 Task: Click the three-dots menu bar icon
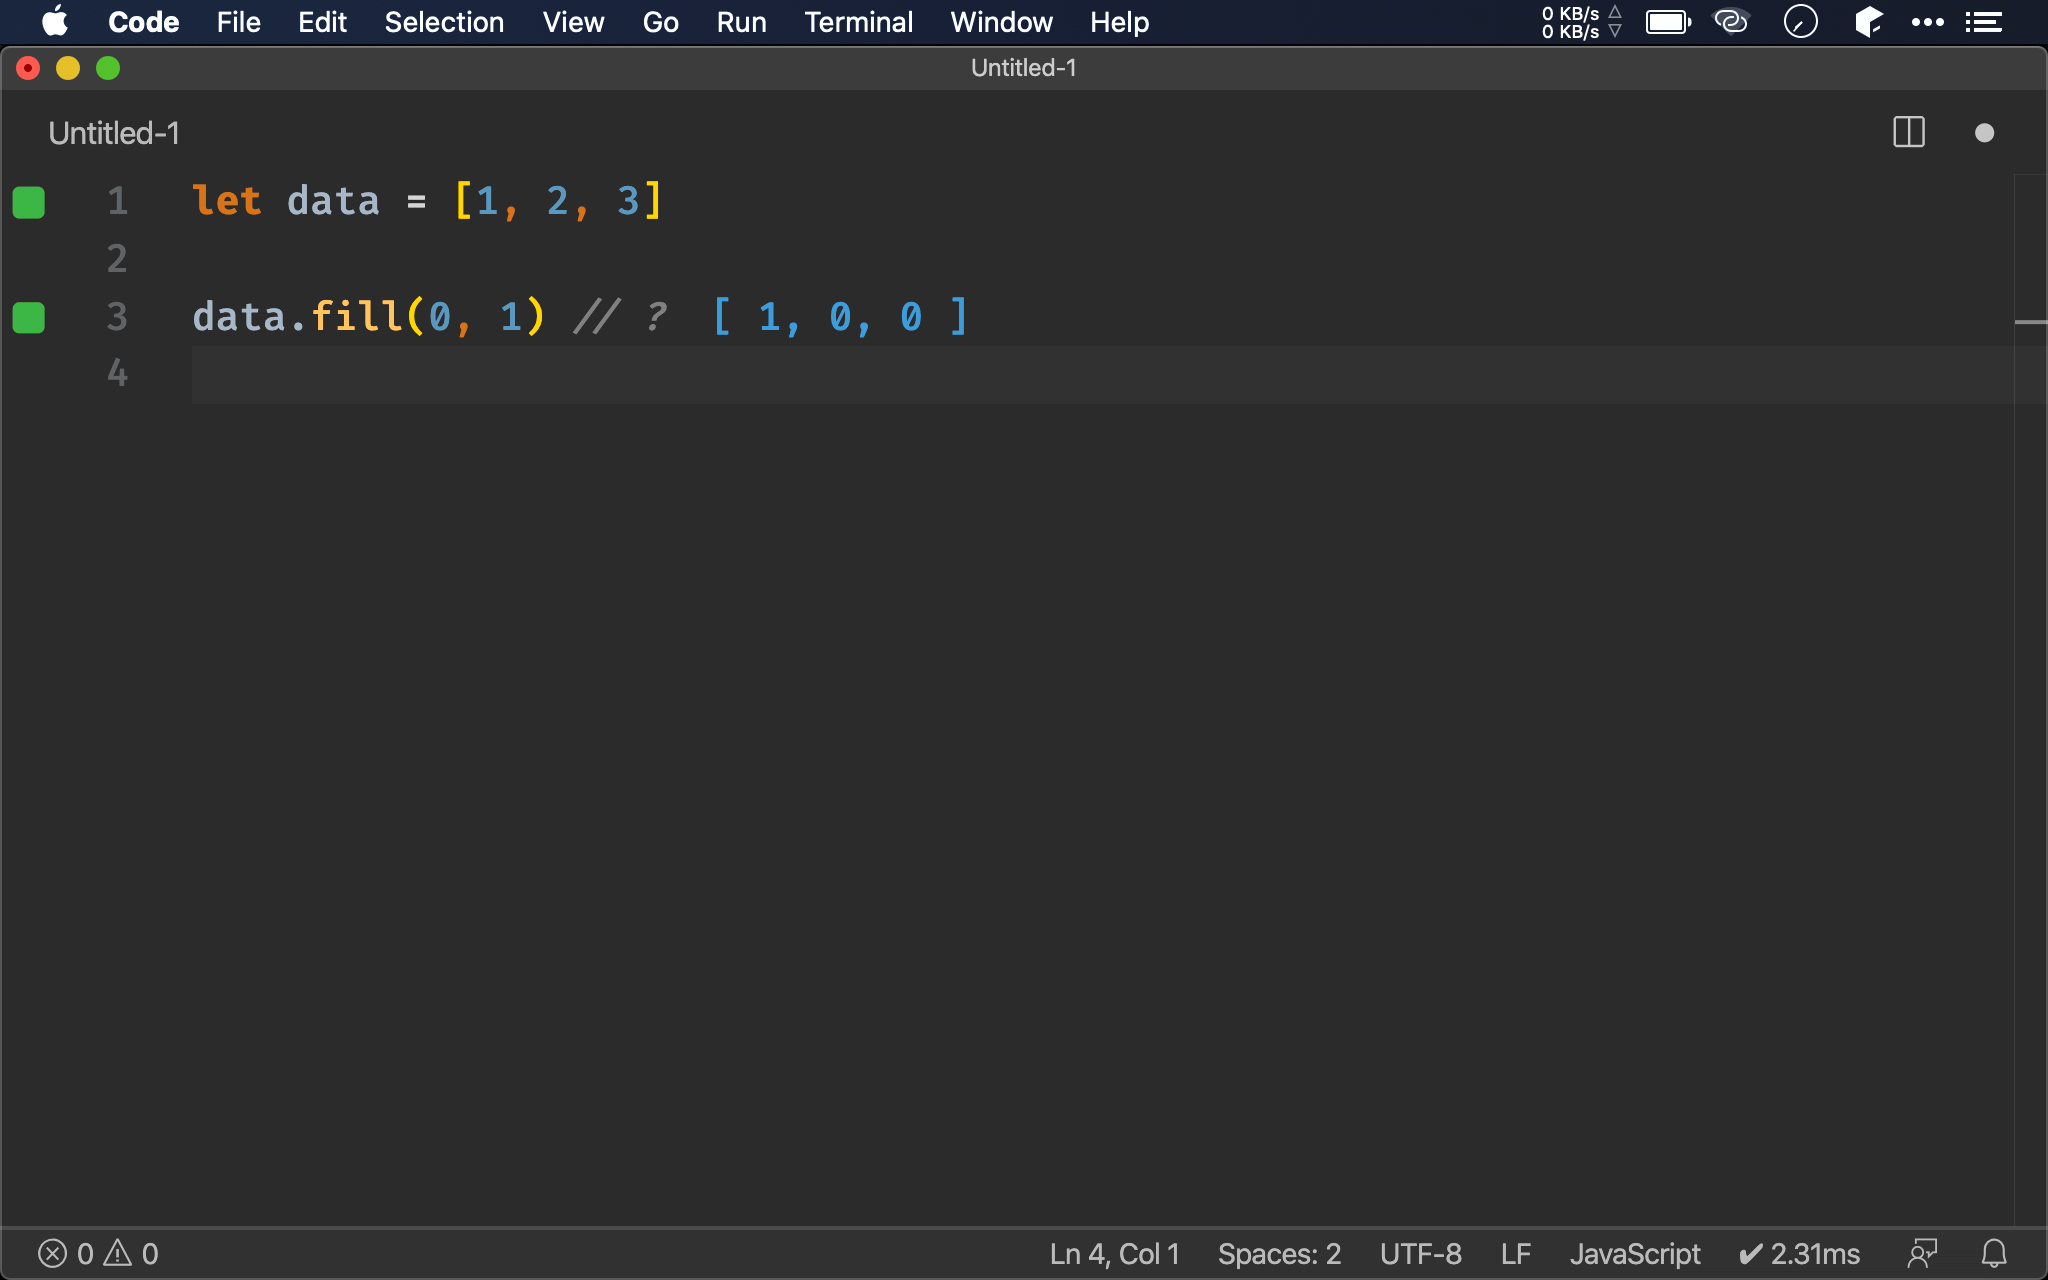[1927, 22]
